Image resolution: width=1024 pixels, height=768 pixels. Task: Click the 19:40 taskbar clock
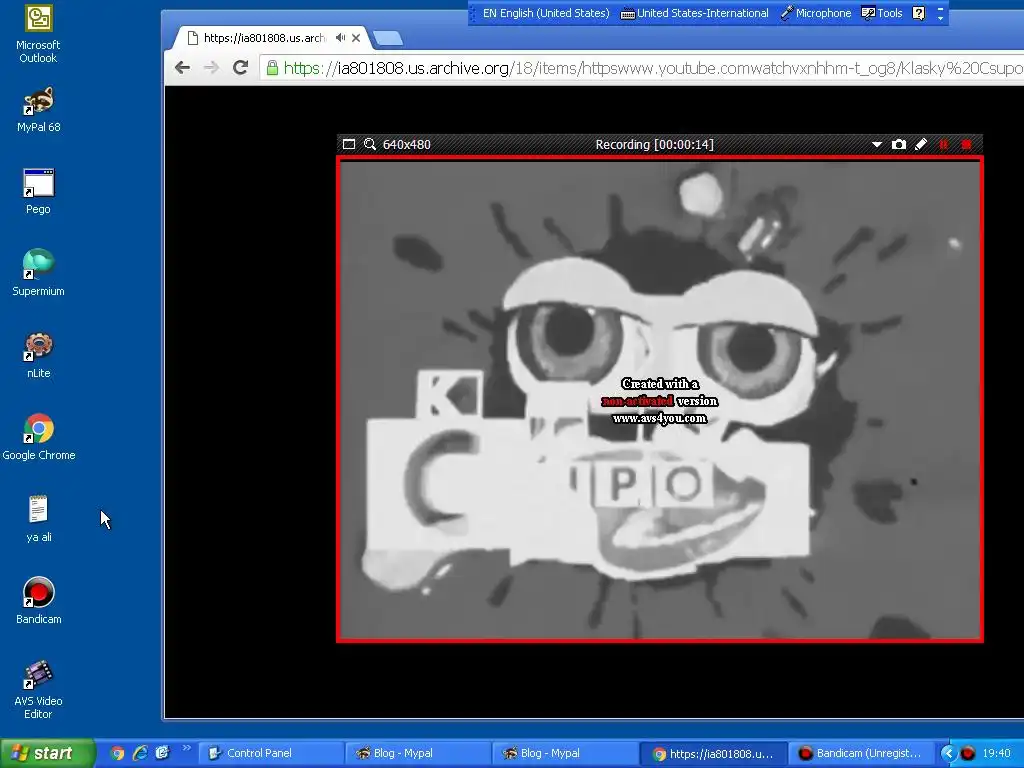(x=997, y=753)
